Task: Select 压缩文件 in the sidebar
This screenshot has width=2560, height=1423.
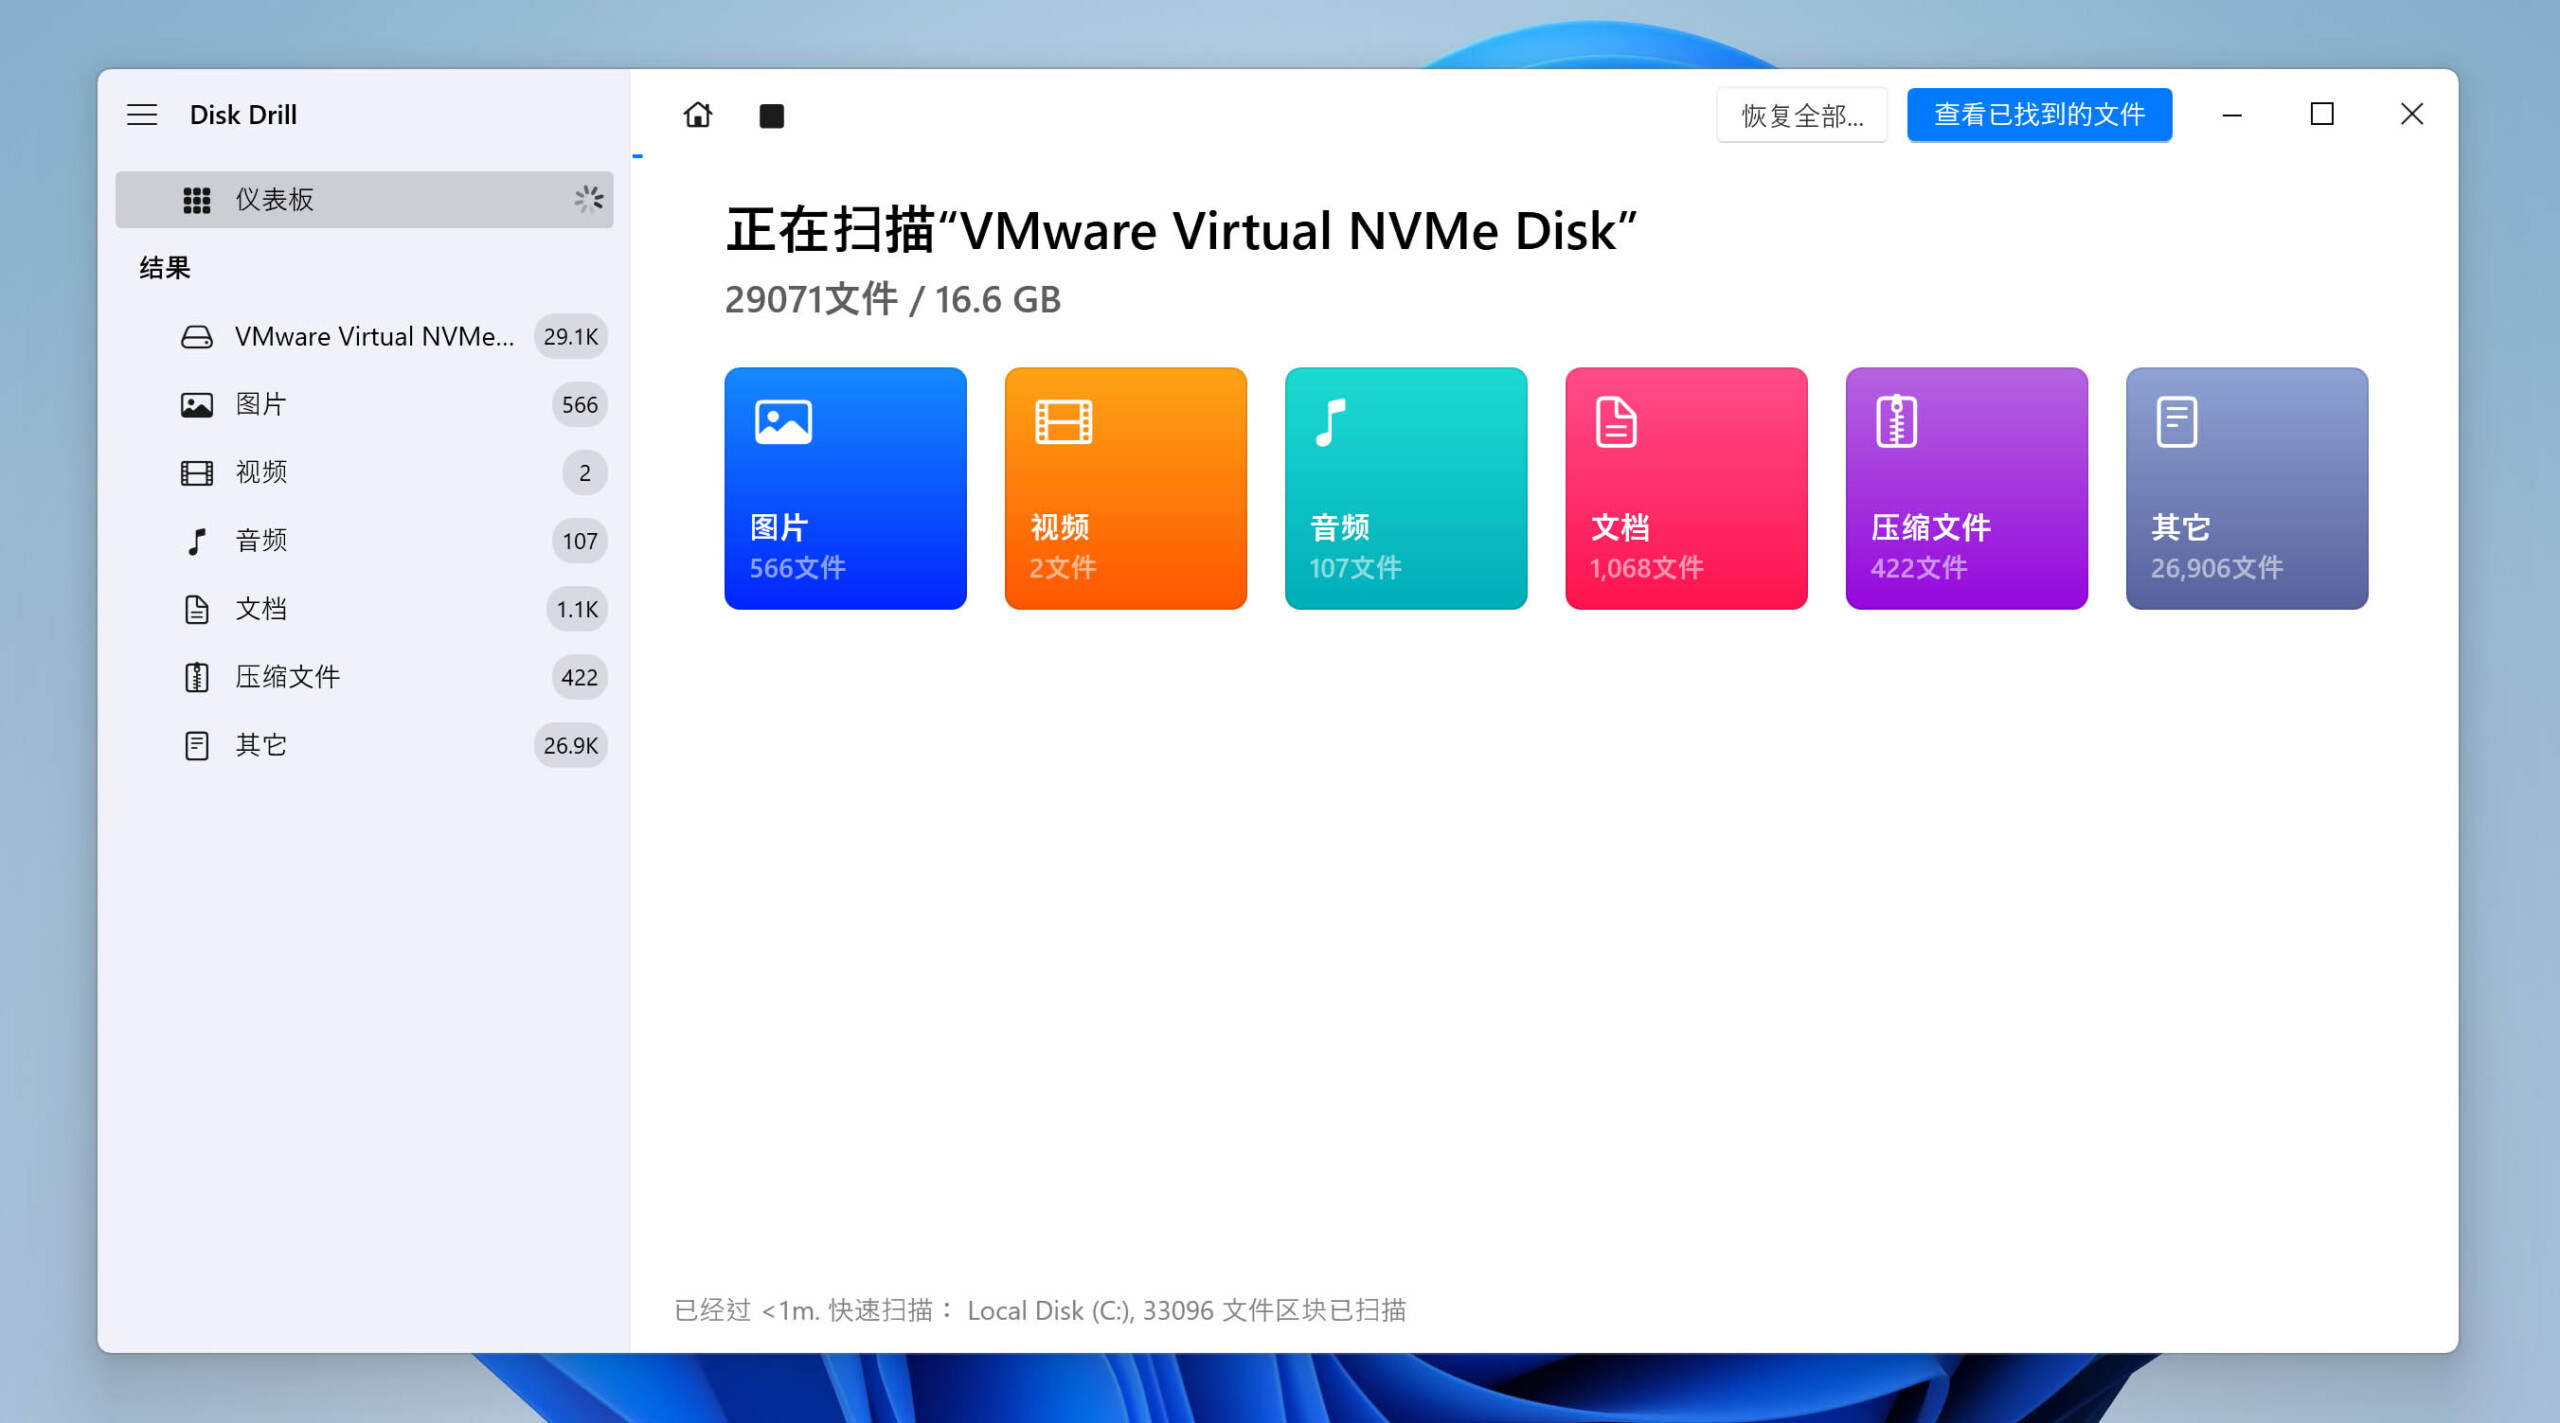Action: coord(364,677)
